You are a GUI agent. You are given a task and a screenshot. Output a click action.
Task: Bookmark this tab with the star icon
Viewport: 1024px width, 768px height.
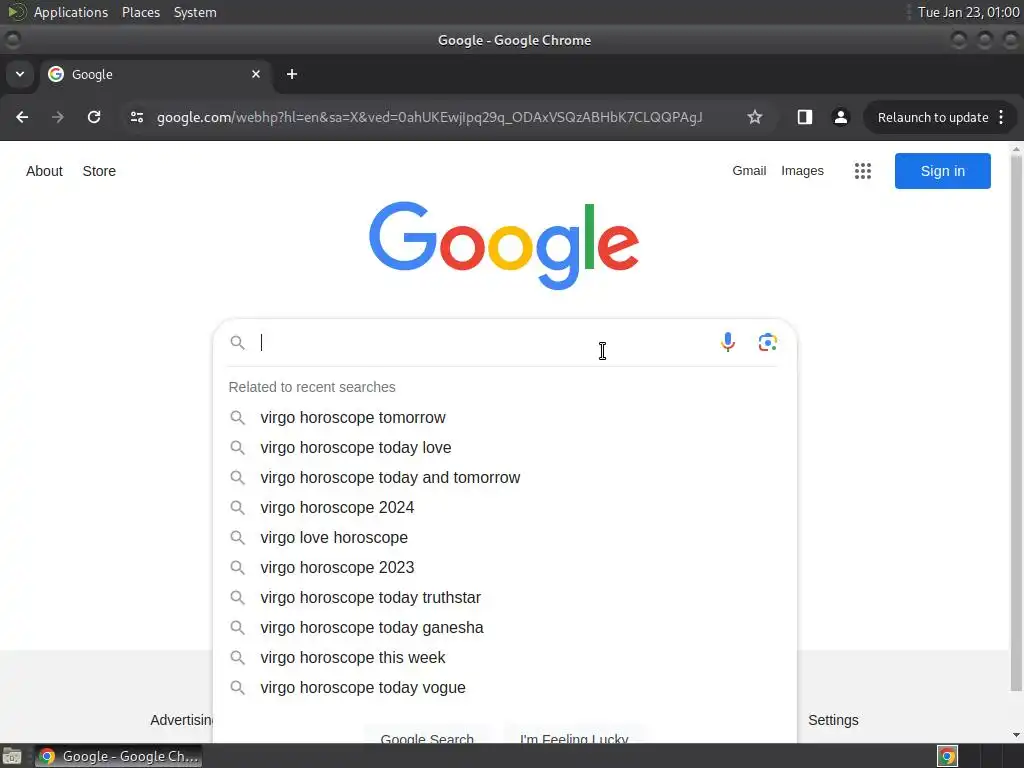(x=755, y=117)
